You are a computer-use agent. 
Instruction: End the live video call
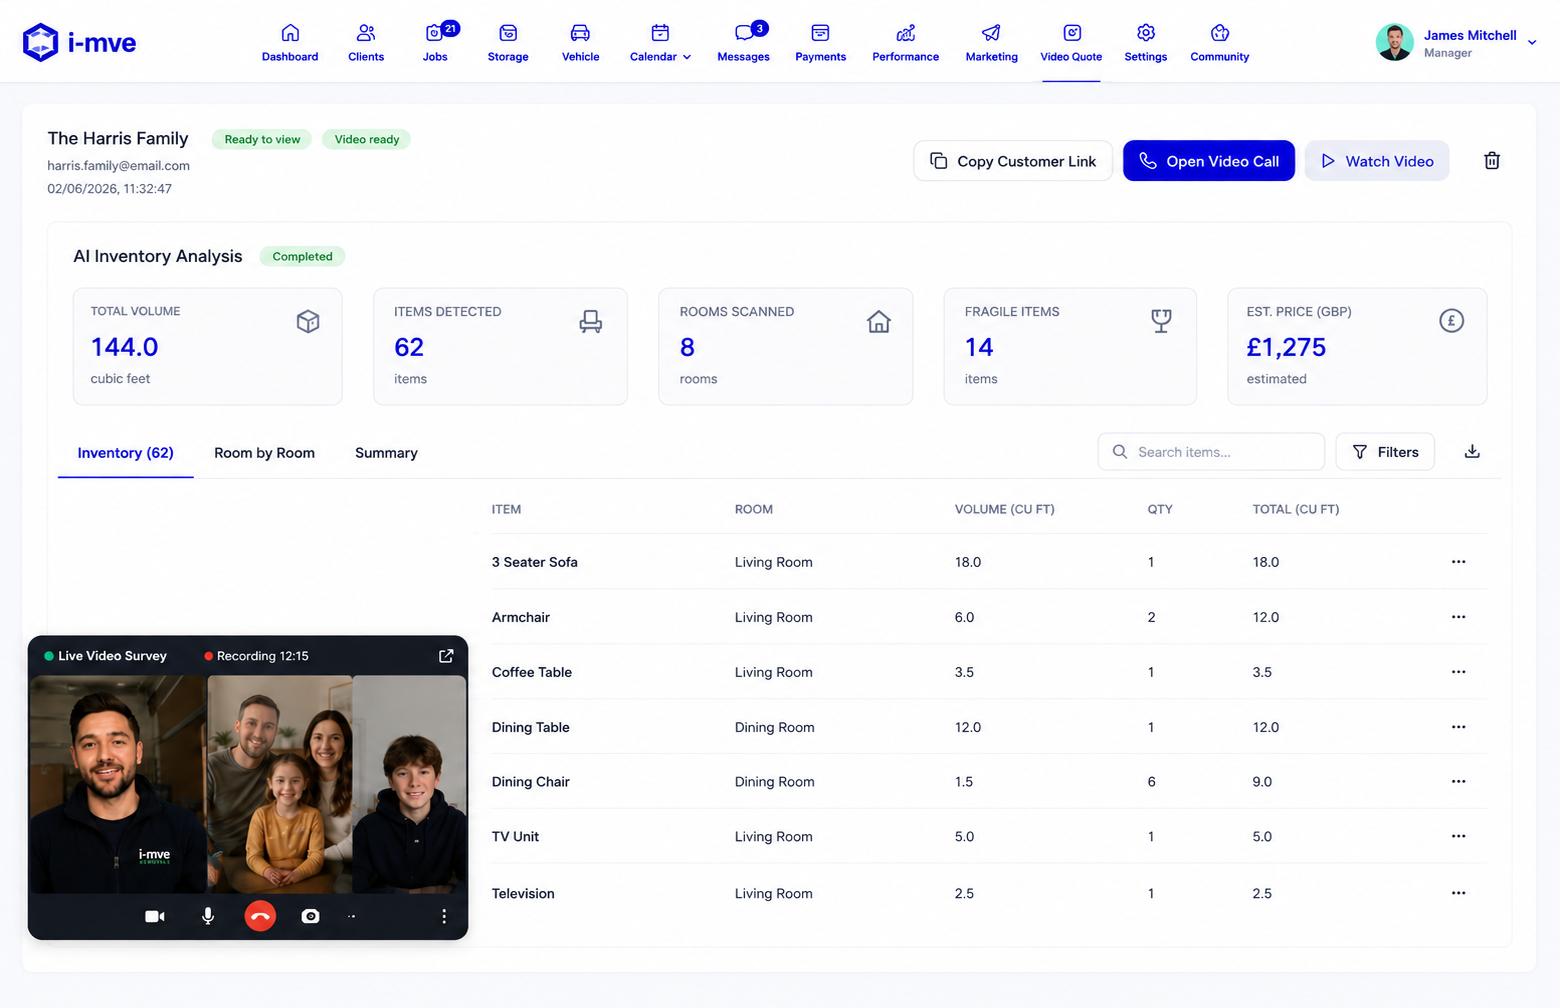(260, 916)
